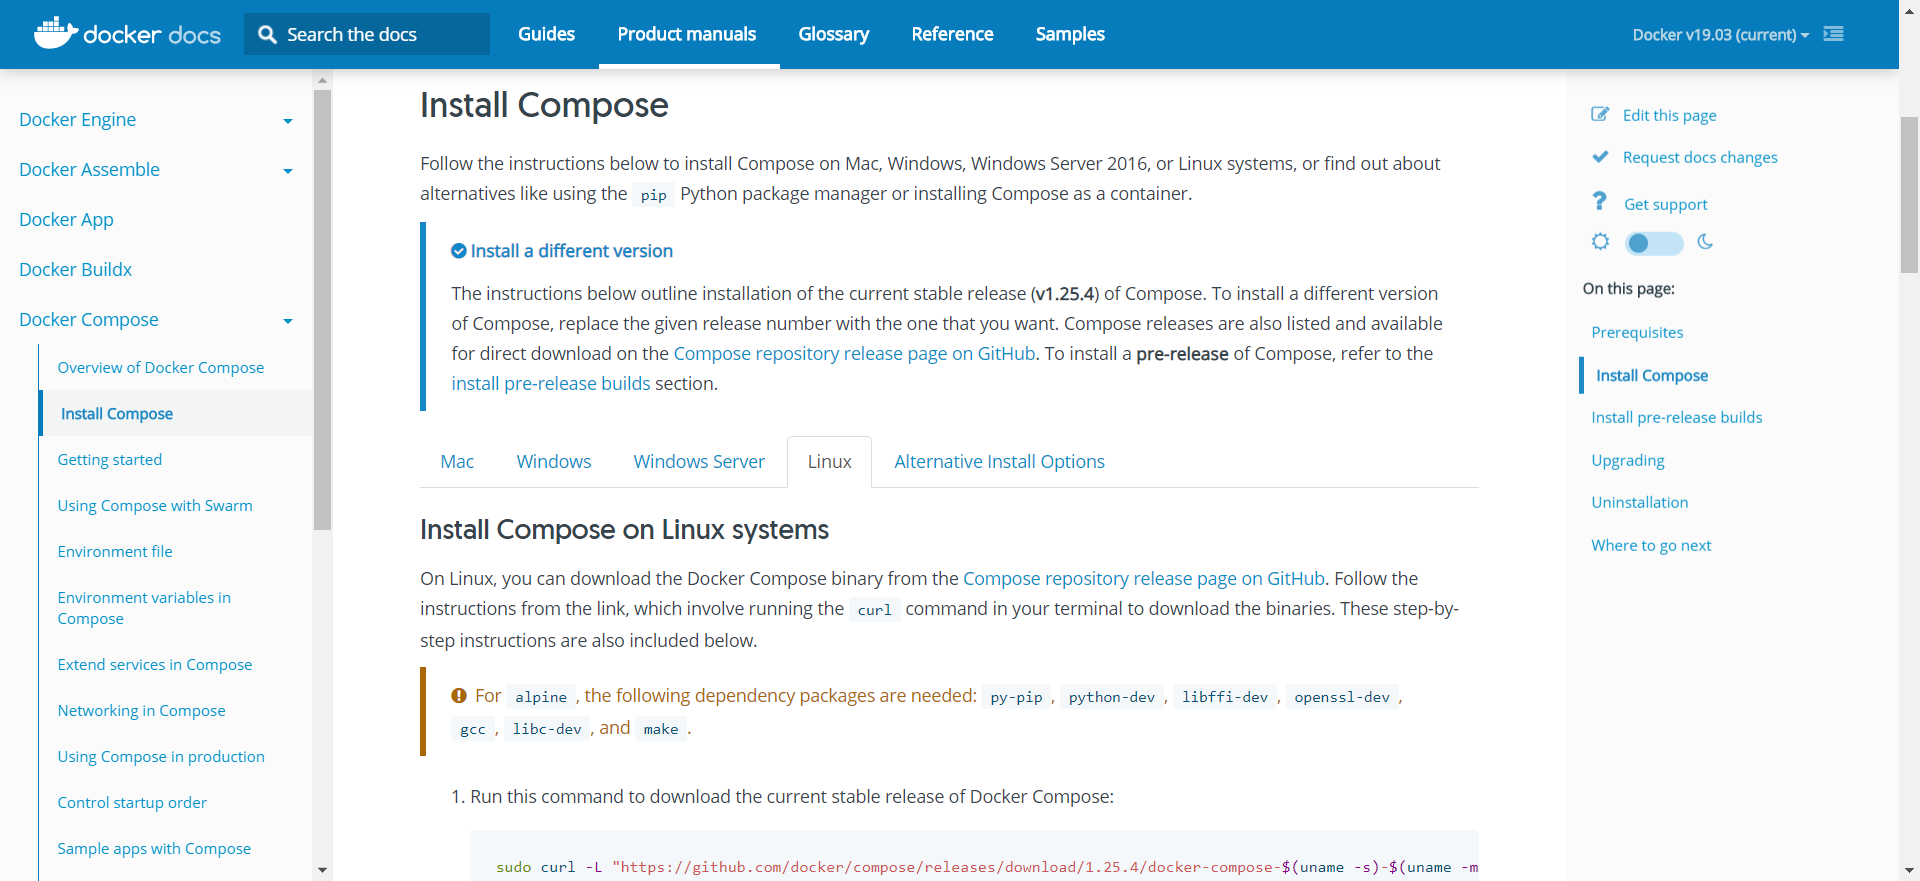
Task: Click the Edit this page pencil icon
Action: pyautogui.click(x=1600, y=114)
